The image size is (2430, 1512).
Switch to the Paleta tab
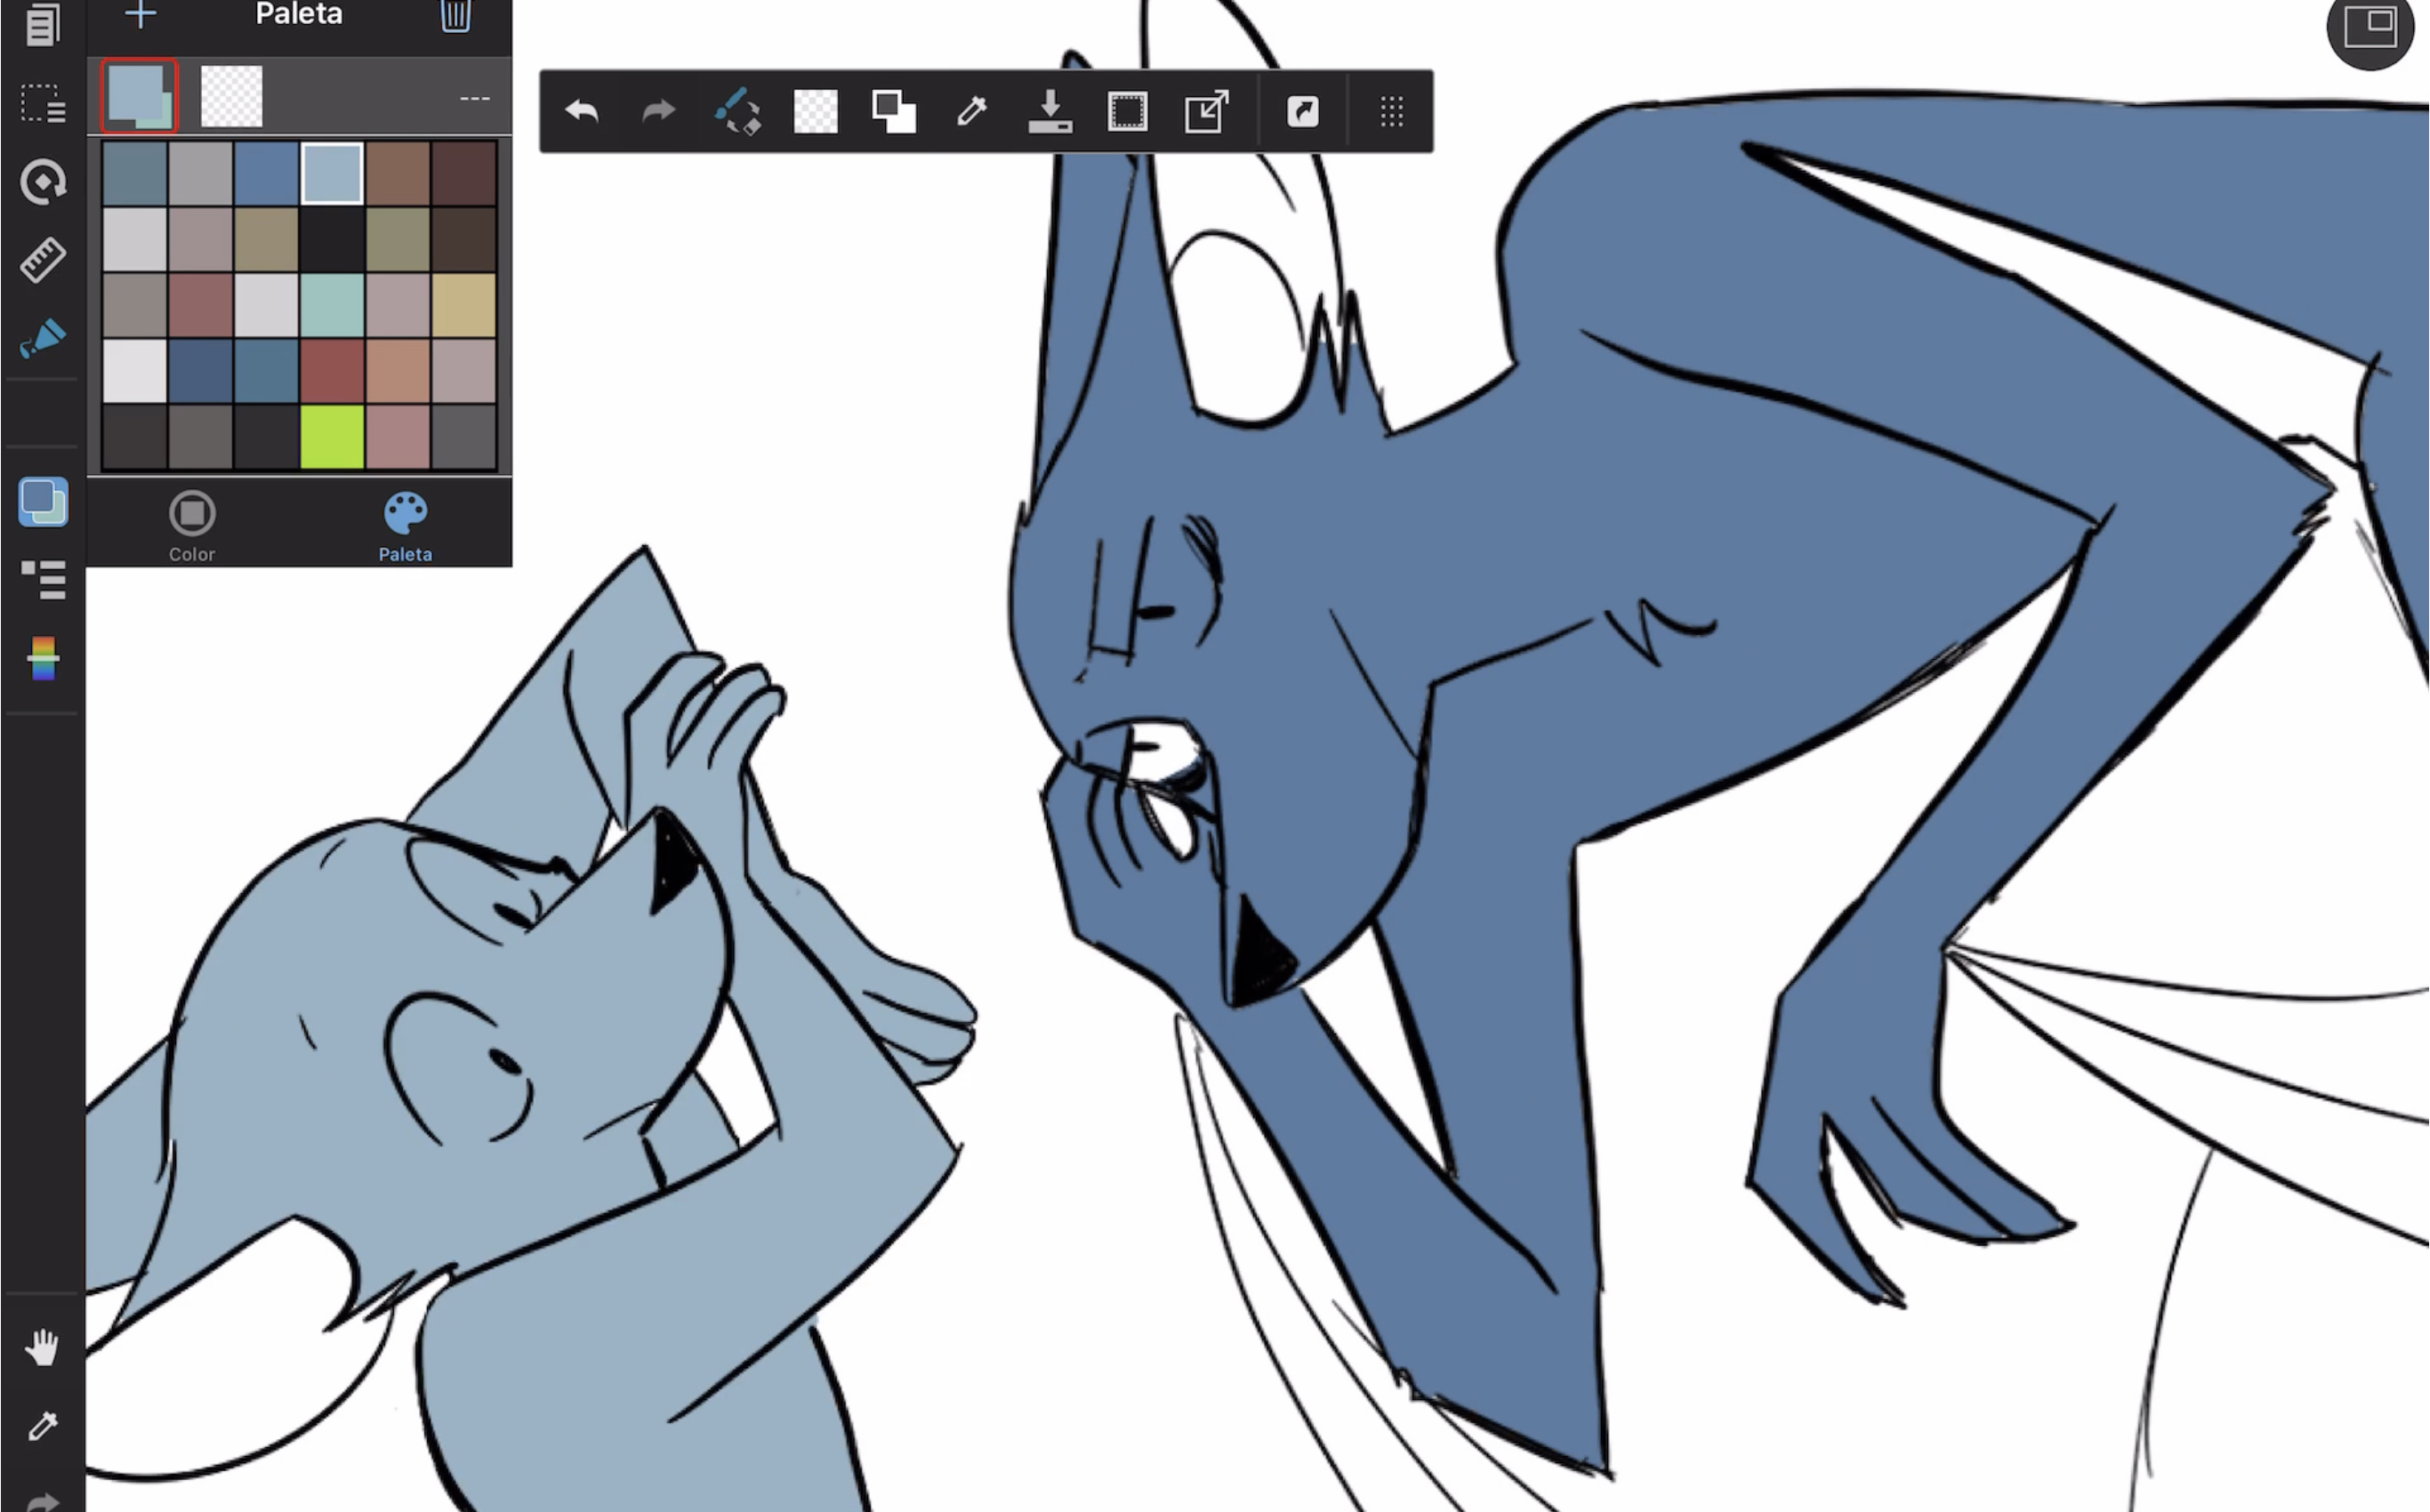406,527
